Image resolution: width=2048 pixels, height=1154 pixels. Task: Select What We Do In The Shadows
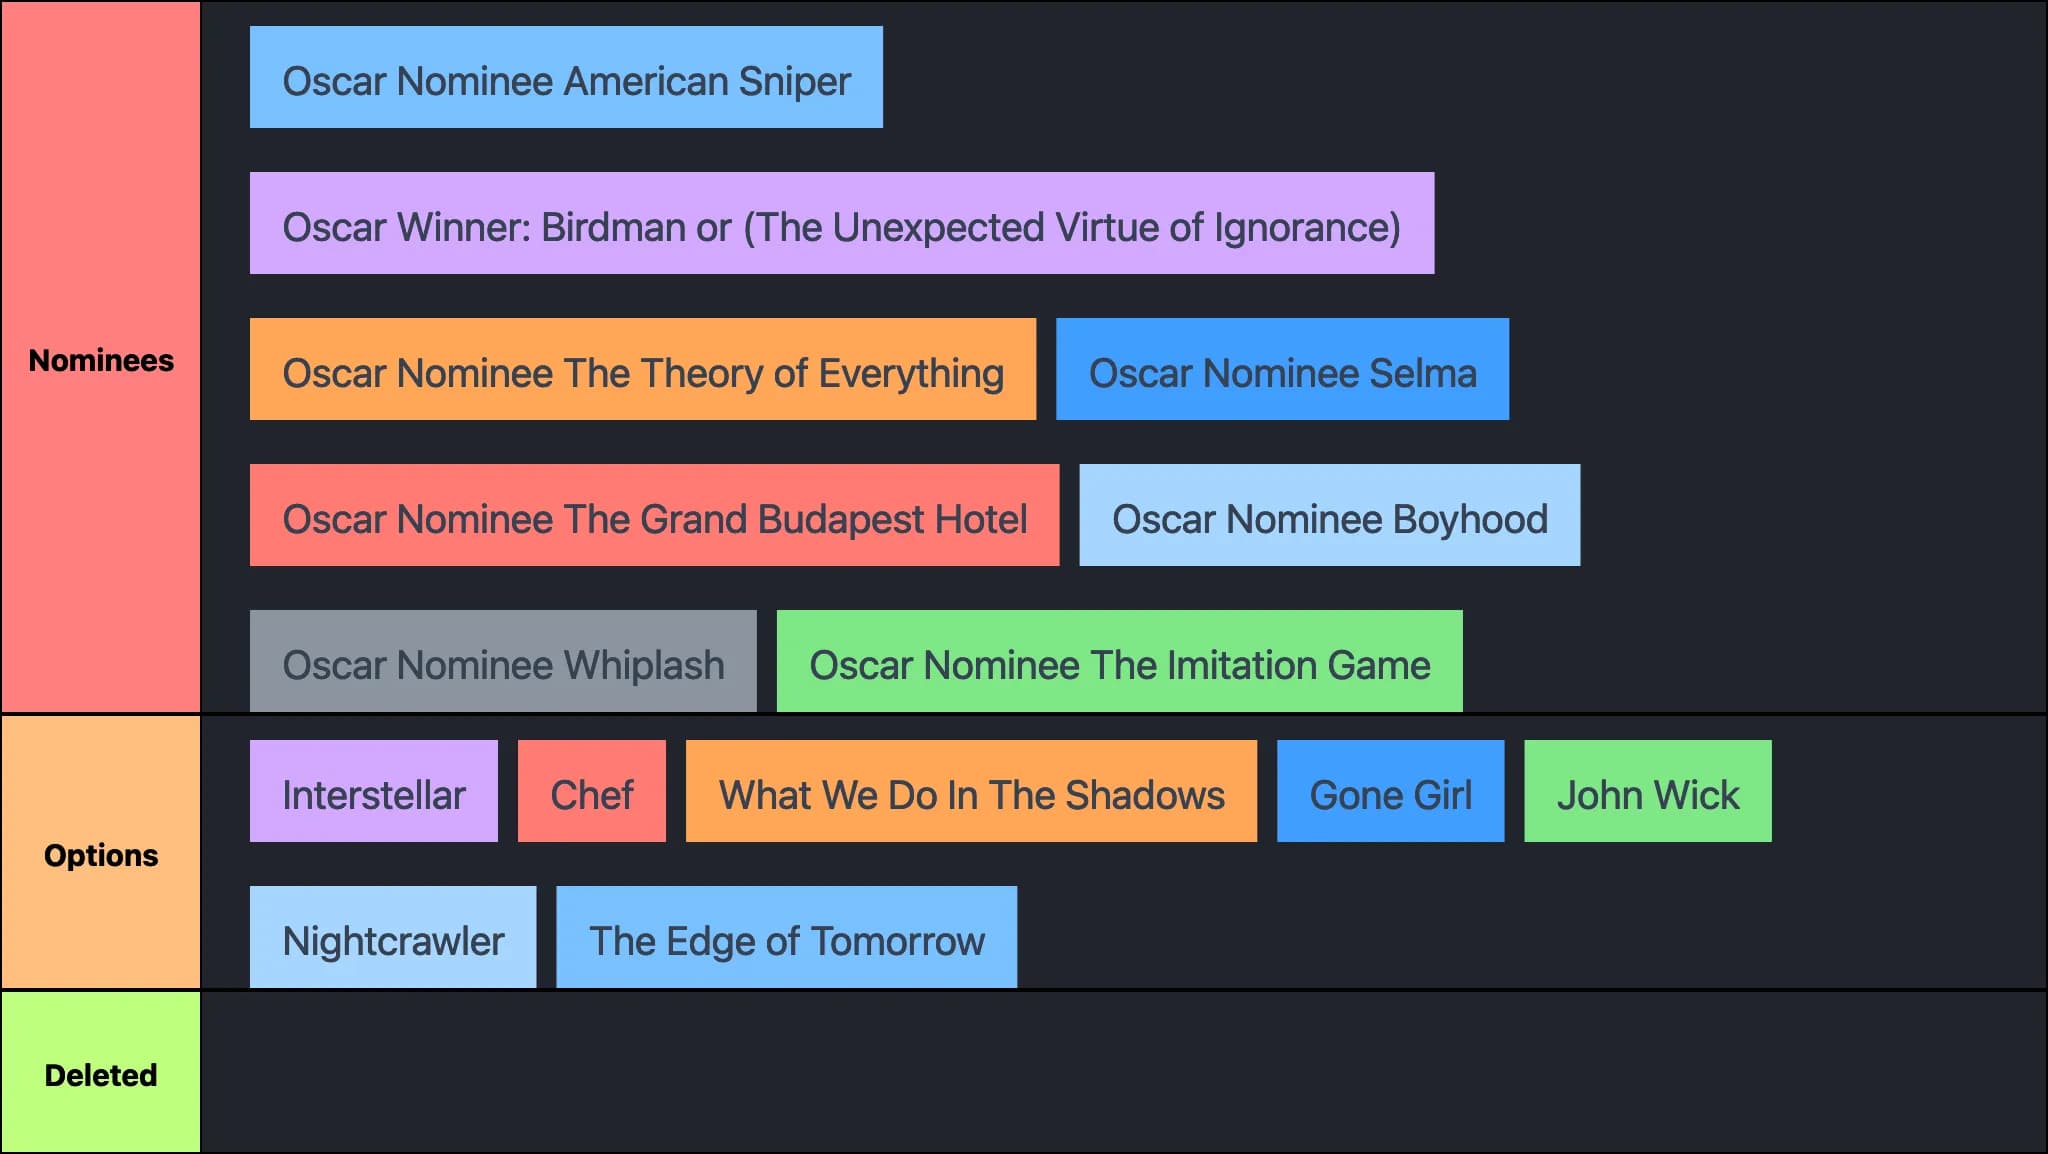[971, 792]
